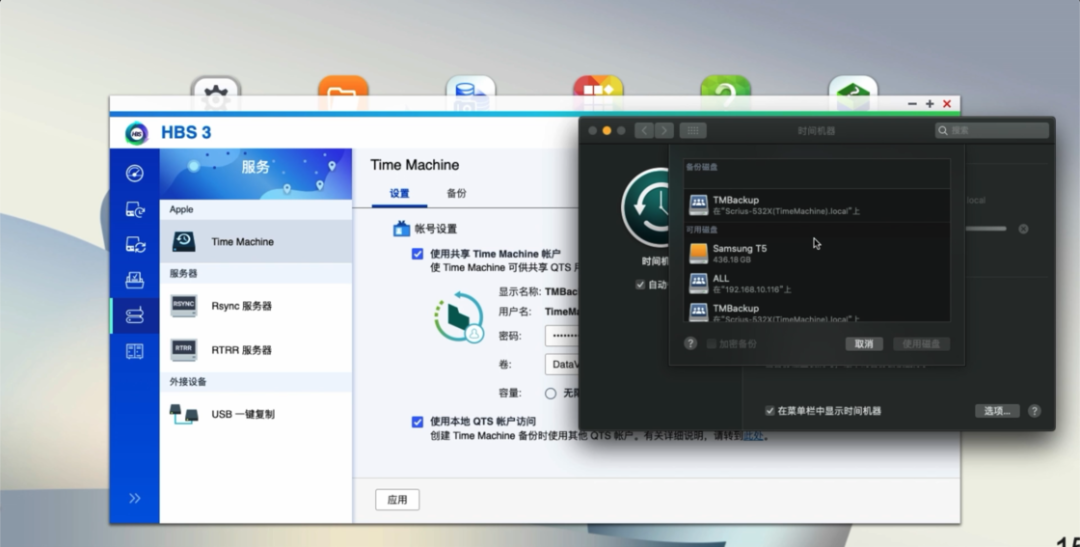Select the ALL network disk on 192.168.10.116
The image size is (1080, 547).
[x=817, y=283]
